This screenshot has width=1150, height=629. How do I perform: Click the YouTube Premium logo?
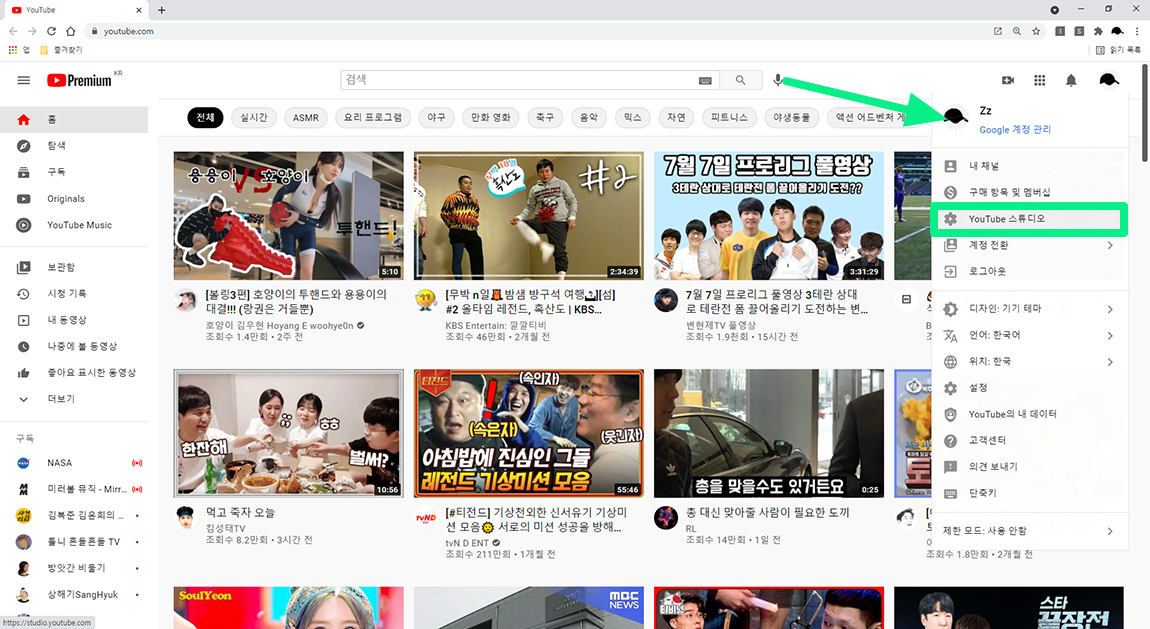pyautogui.click(x=81, y=80)
